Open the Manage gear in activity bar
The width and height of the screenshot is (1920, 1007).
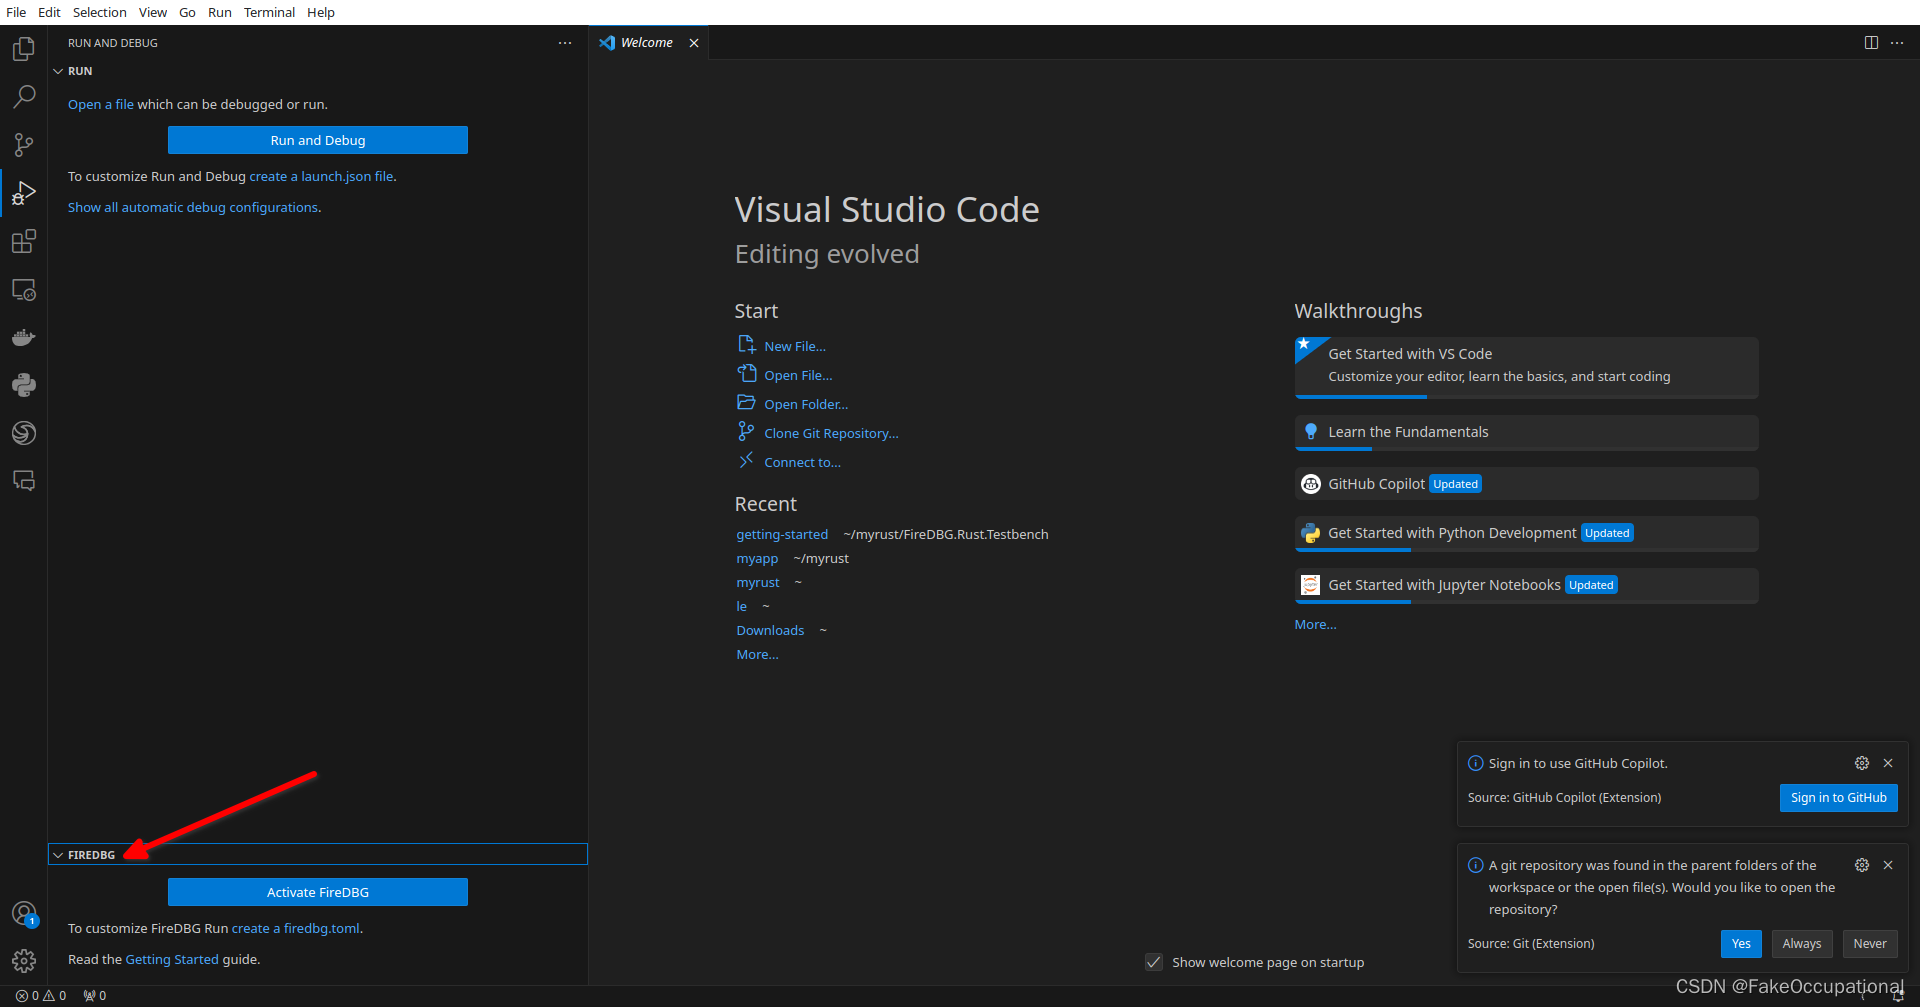coord(24,961)
